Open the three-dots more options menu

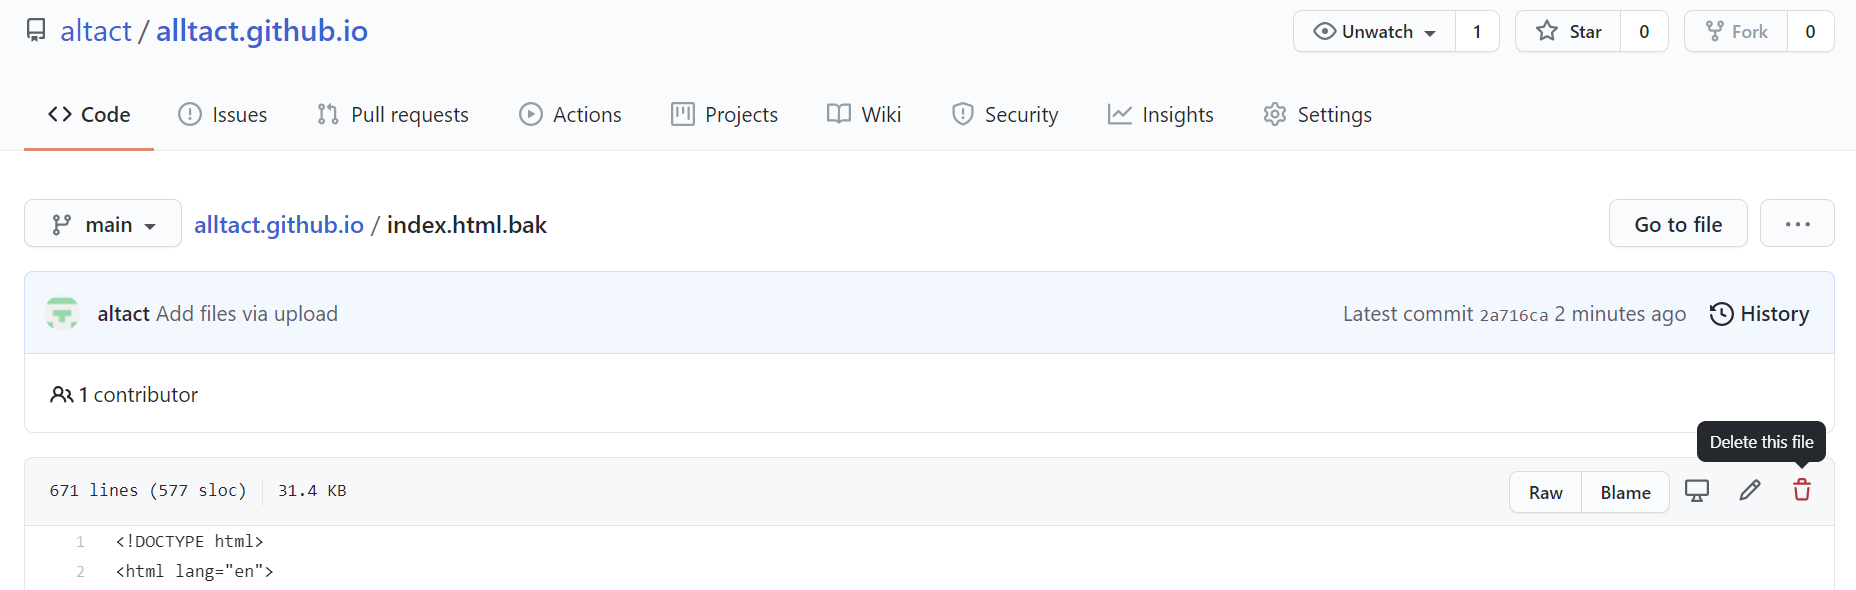pyautogui.click(x=1797, y=223)
